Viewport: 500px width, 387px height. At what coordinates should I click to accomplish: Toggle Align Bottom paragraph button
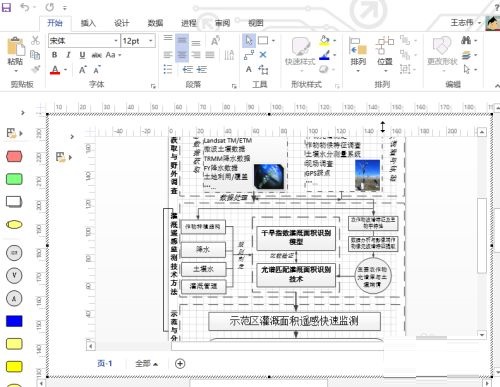196,43
